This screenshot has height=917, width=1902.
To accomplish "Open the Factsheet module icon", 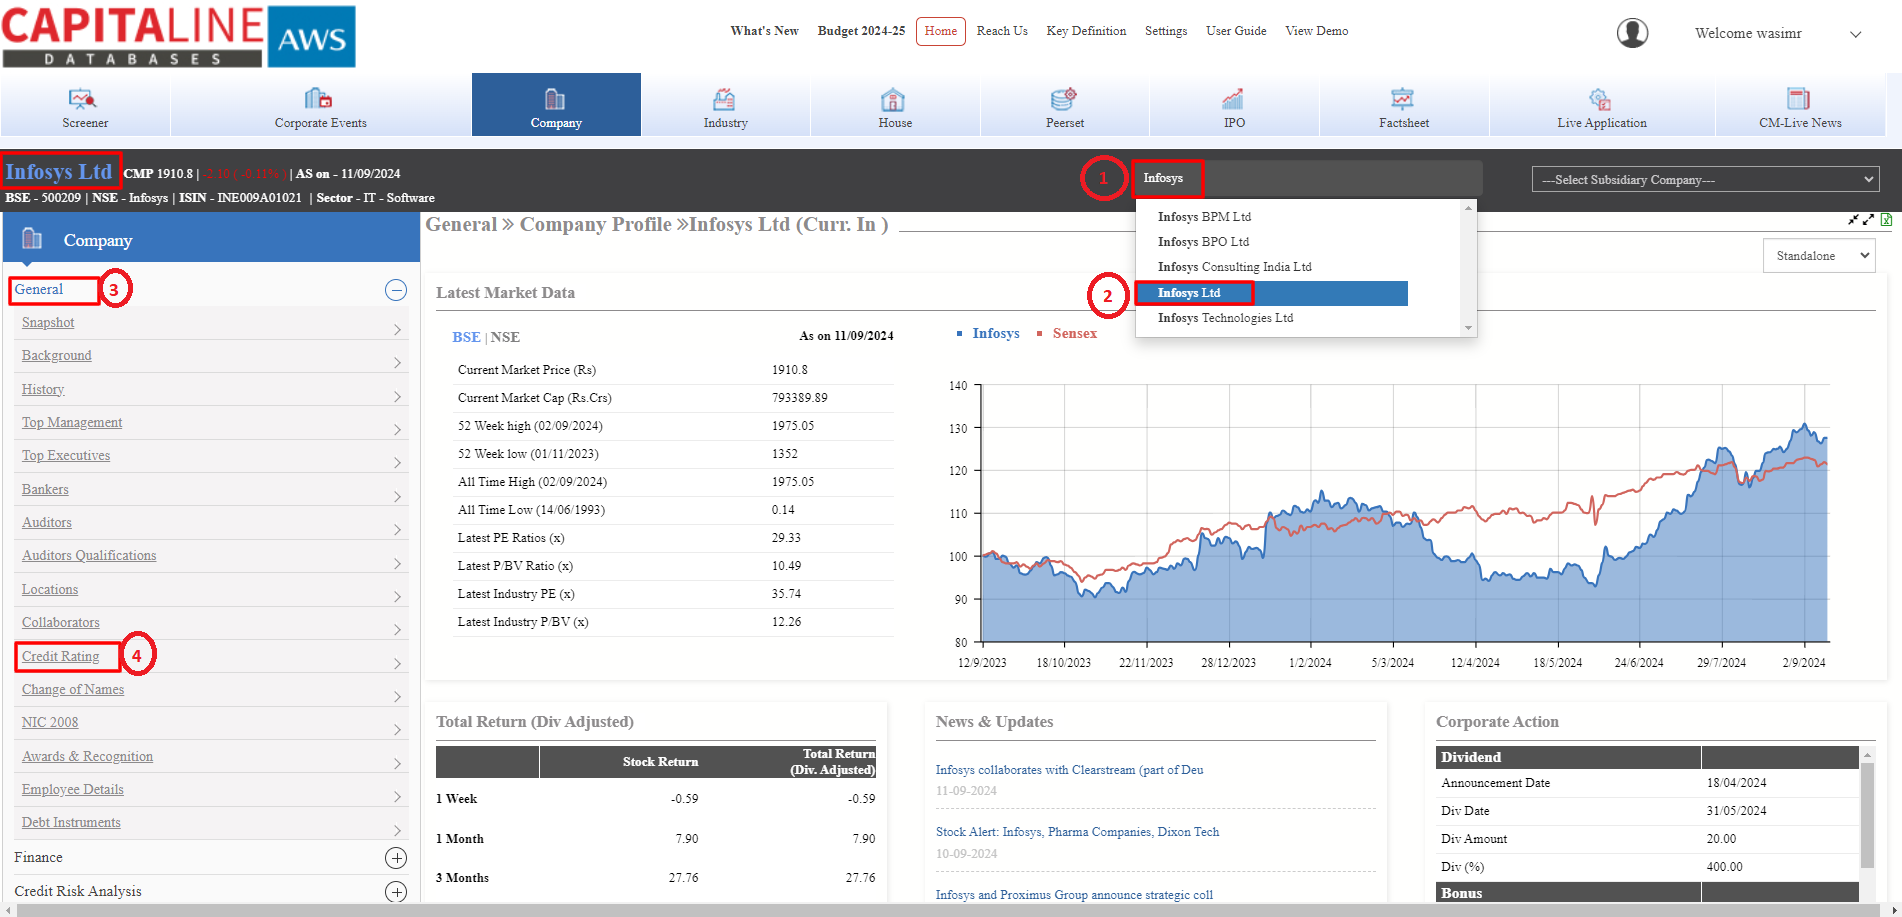I will [1402, 98].
